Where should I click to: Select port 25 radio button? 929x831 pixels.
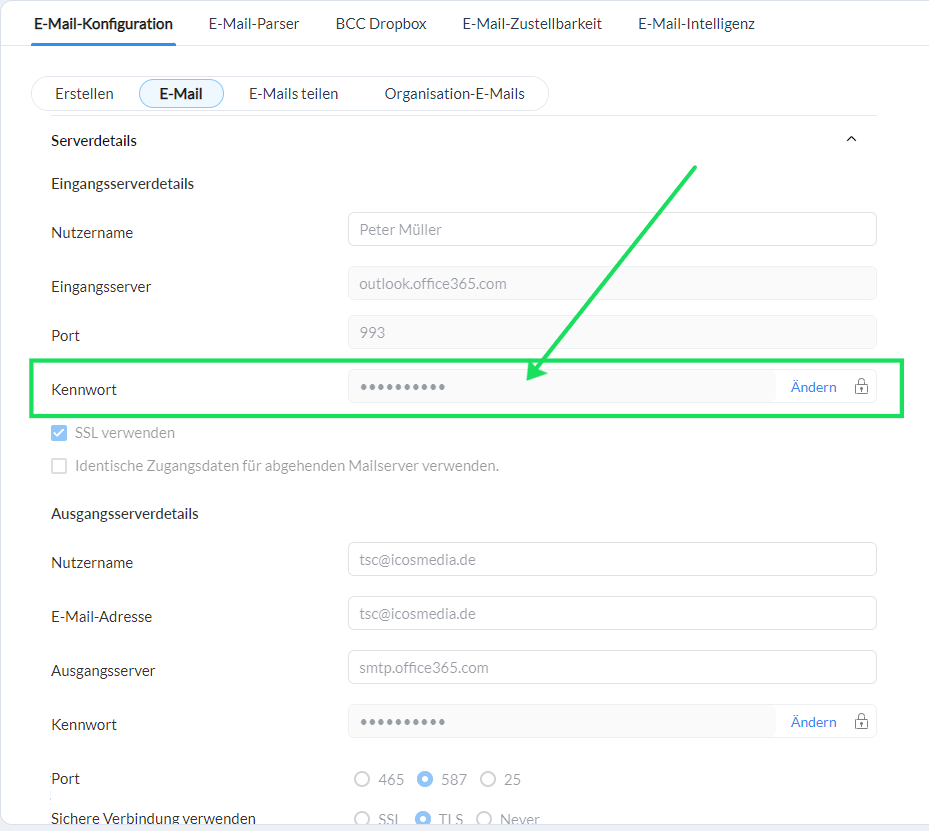click(x=488, y=779)
